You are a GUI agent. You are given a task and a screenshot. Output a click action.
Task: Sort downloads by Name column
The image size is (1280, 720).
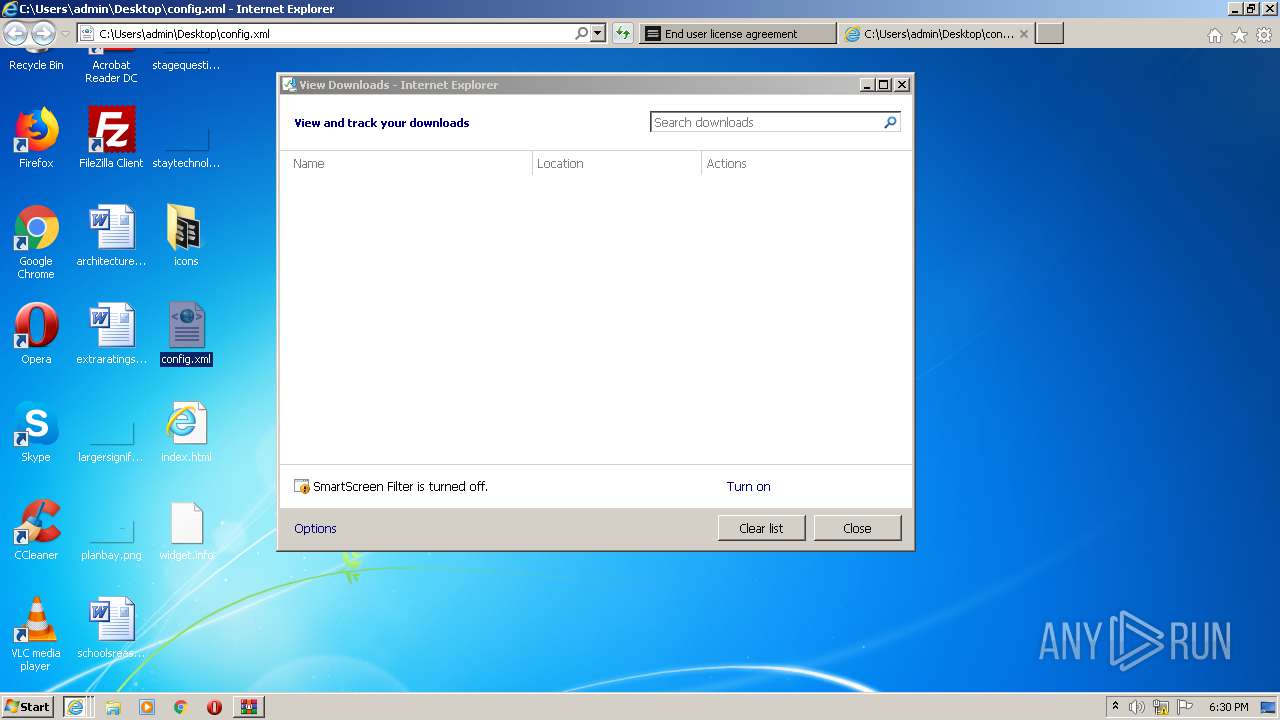406,163
